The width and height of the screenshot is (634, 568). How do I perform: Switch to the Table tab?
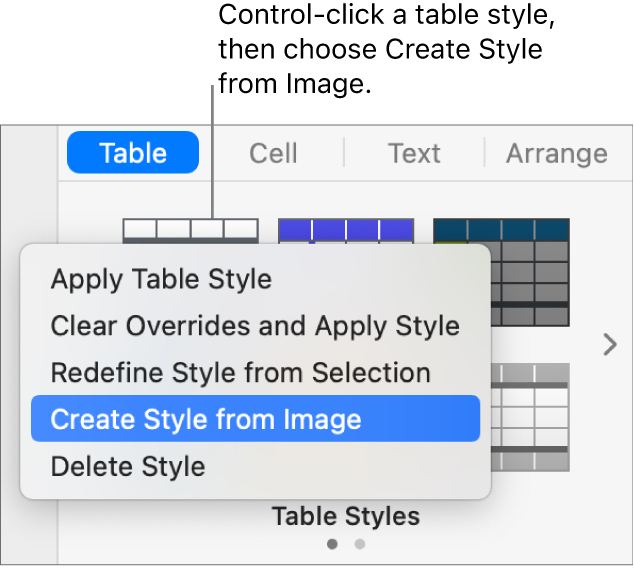pos(133,153)
